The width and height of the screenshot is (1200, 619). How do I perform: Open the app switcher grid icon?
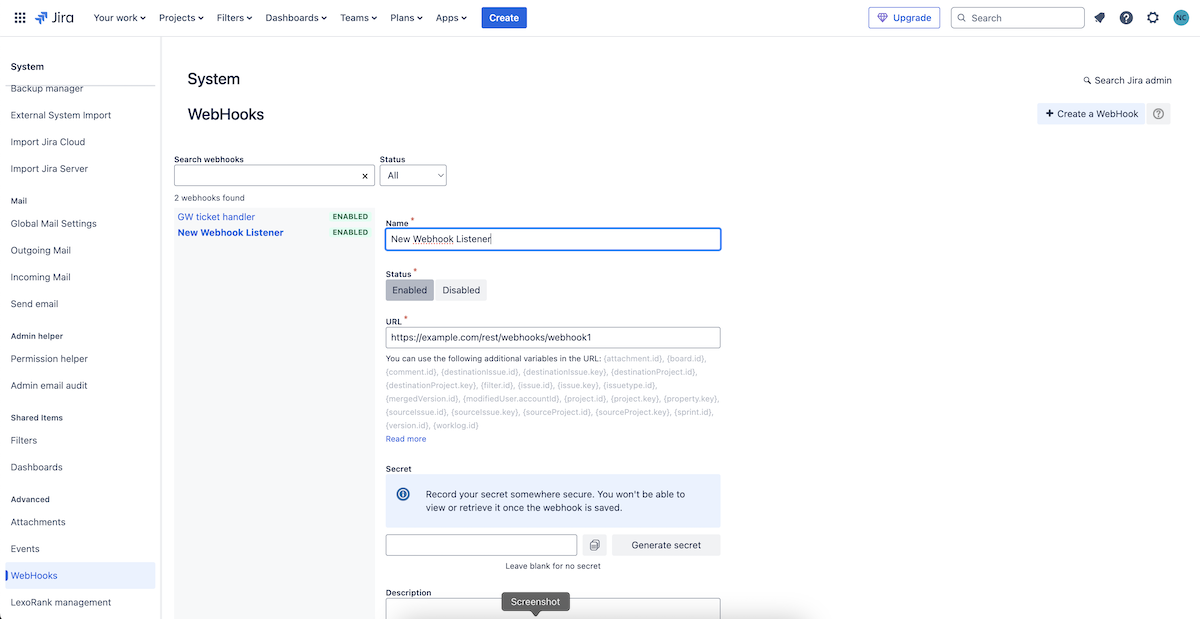19,17
